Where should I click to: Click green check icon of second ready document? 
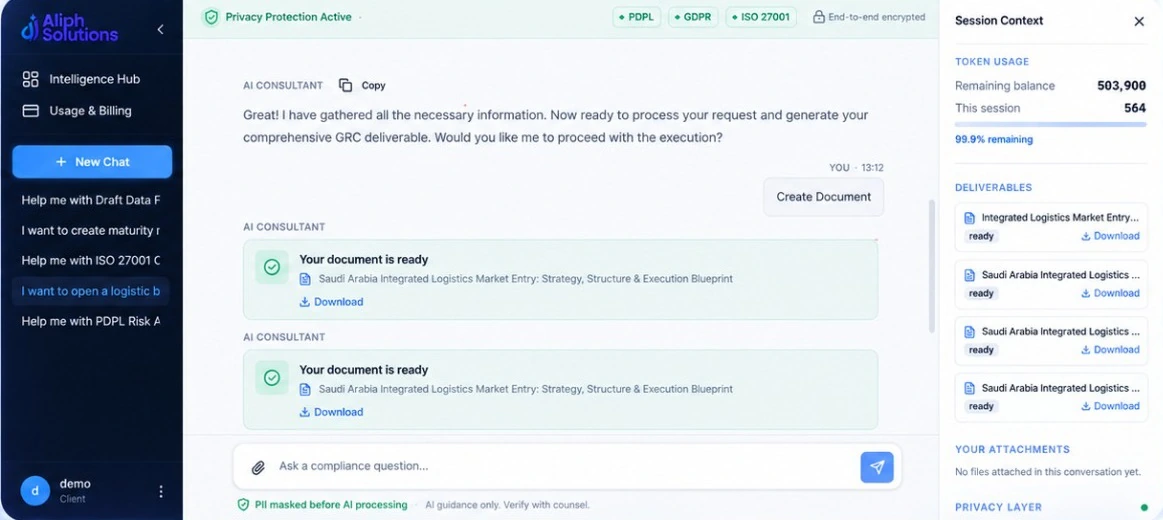[272, 377]
